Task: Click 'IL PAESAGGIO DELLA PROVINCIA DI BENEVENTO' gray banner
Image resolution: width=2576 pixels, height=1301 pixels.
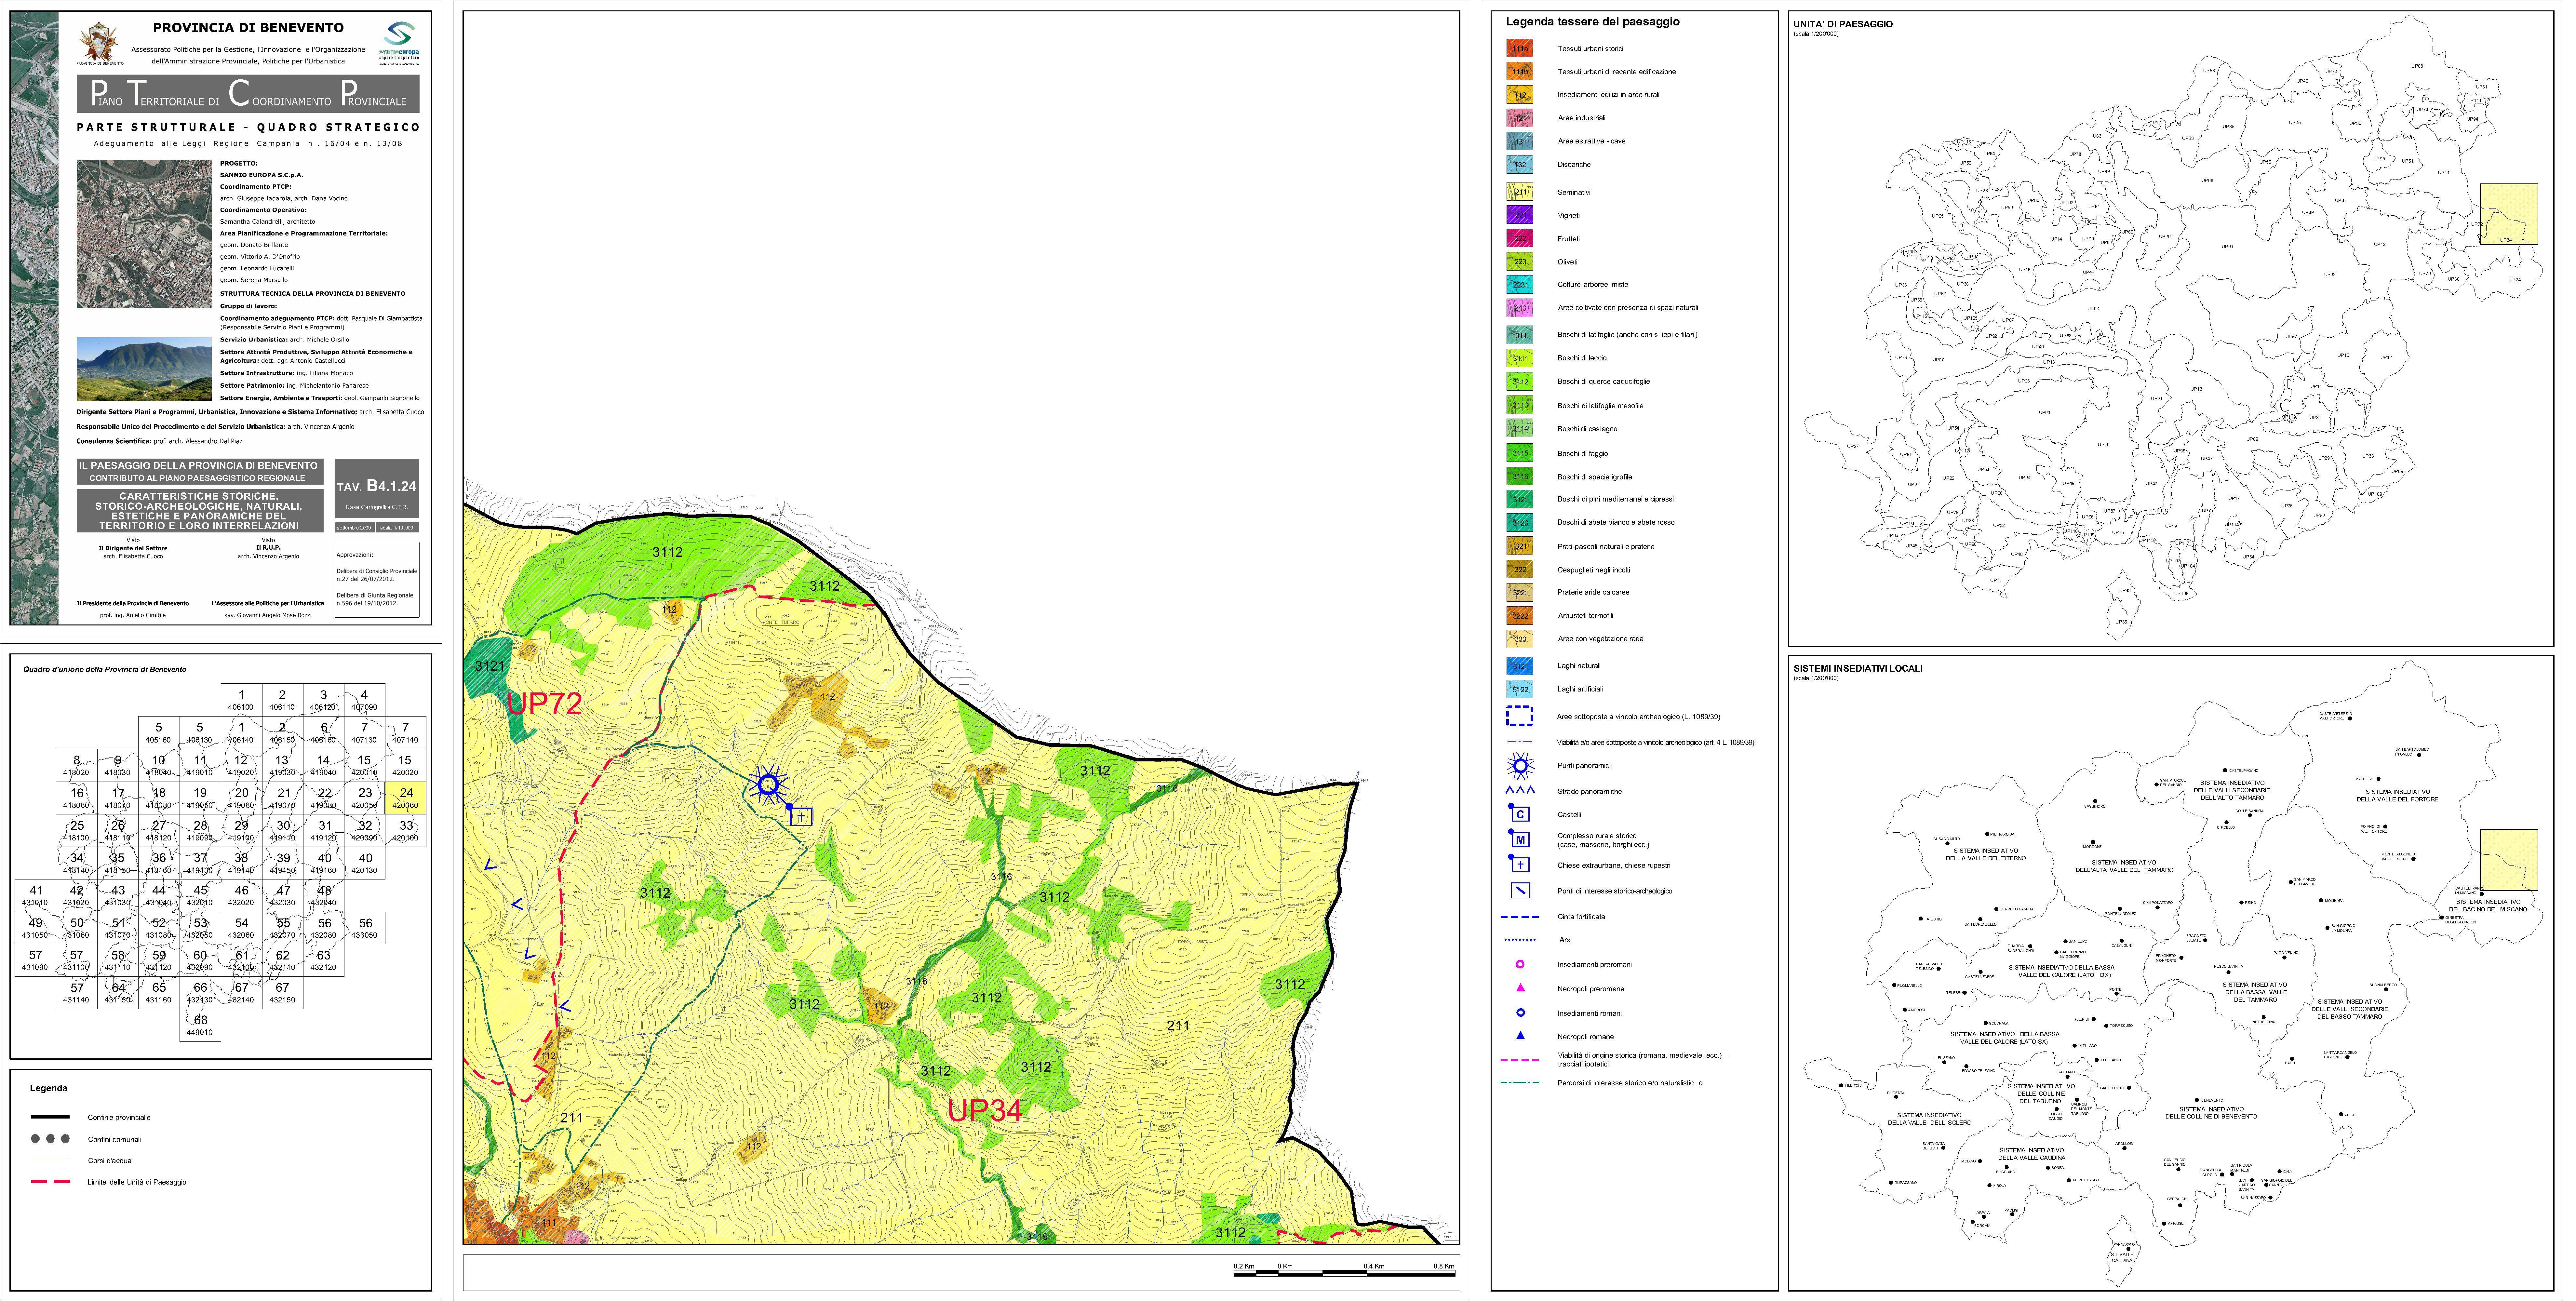Action: pos(200,472)
